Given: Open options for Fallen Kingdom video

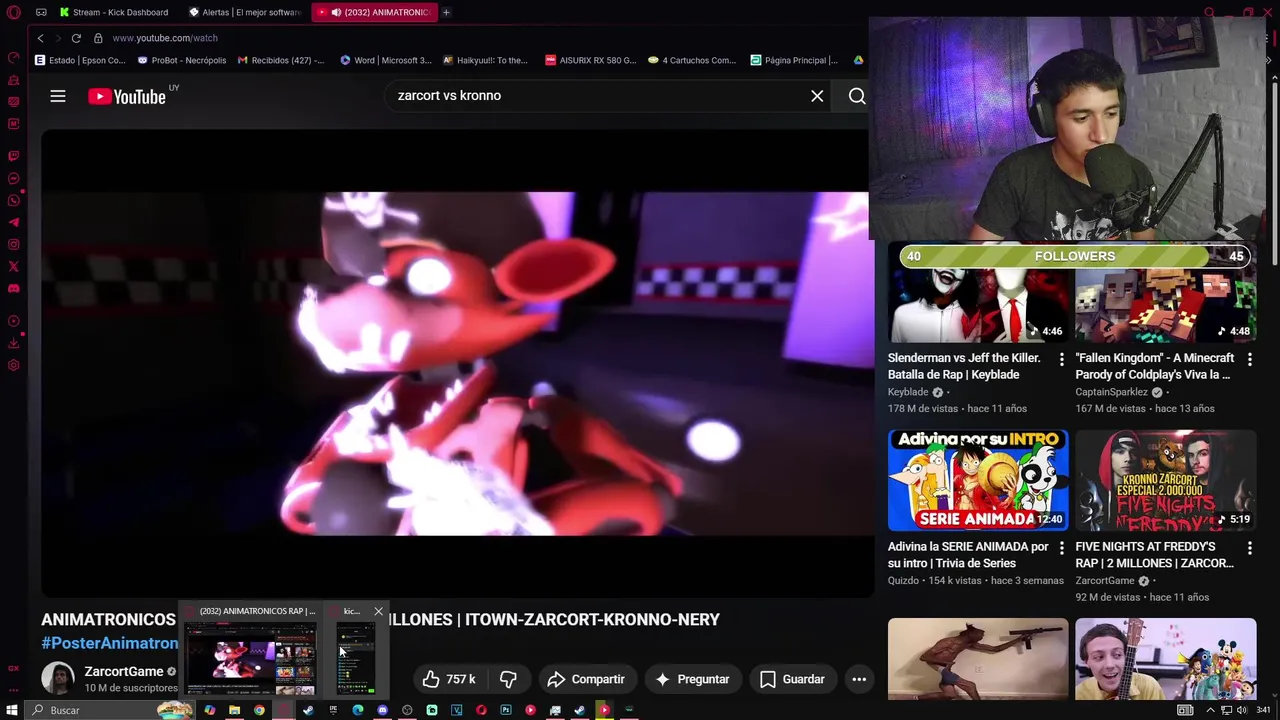Looking at the screenshot, I should 1249,359.
